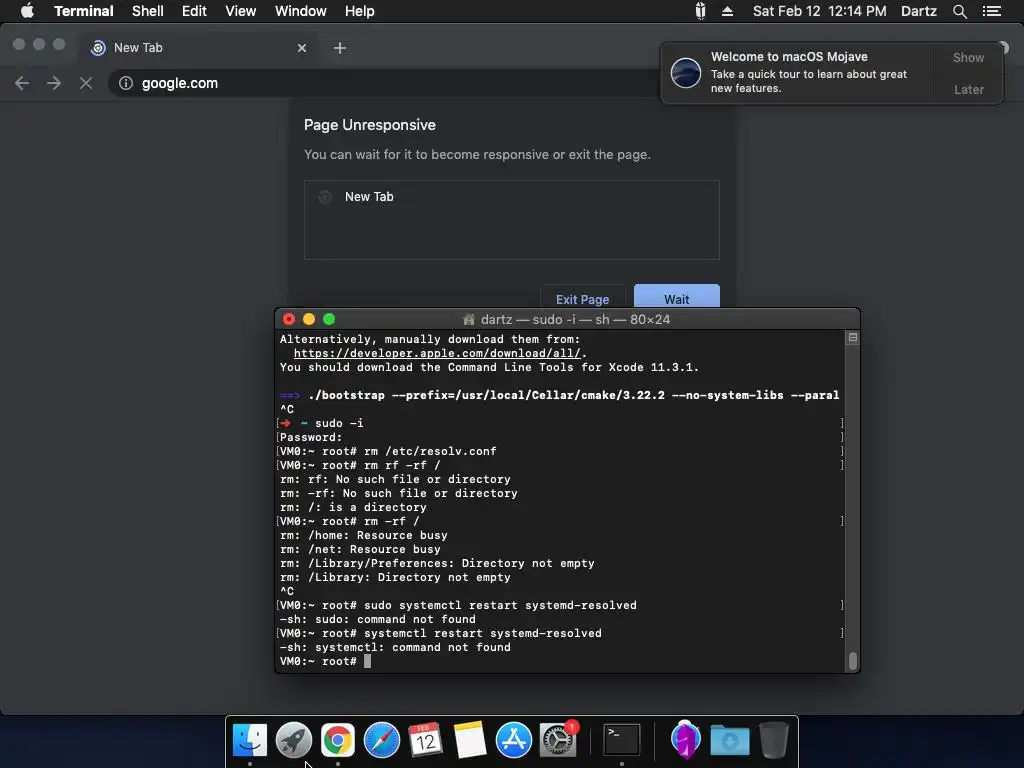
Task: Open App Store from the Dock
Action: pos(514,740)
